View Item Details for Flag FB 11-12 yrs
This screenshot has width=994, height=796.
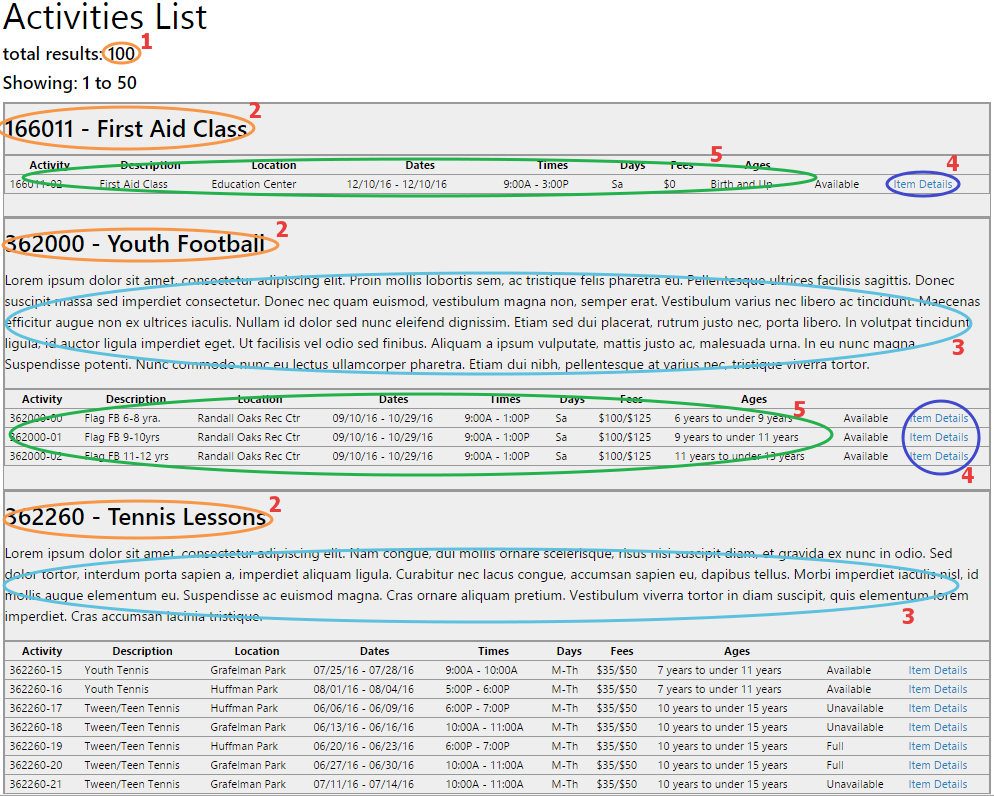click(x=938, y=456)
